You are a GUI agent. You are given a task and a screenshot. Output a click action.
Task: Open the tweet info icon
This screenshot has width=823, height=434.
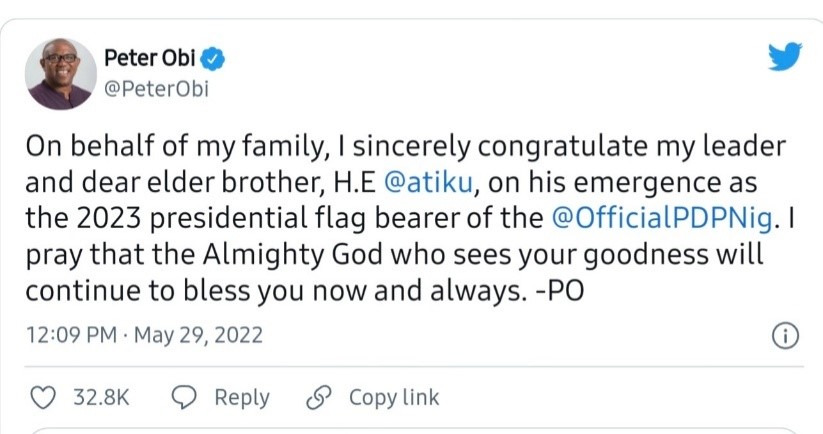click(786, 337)
